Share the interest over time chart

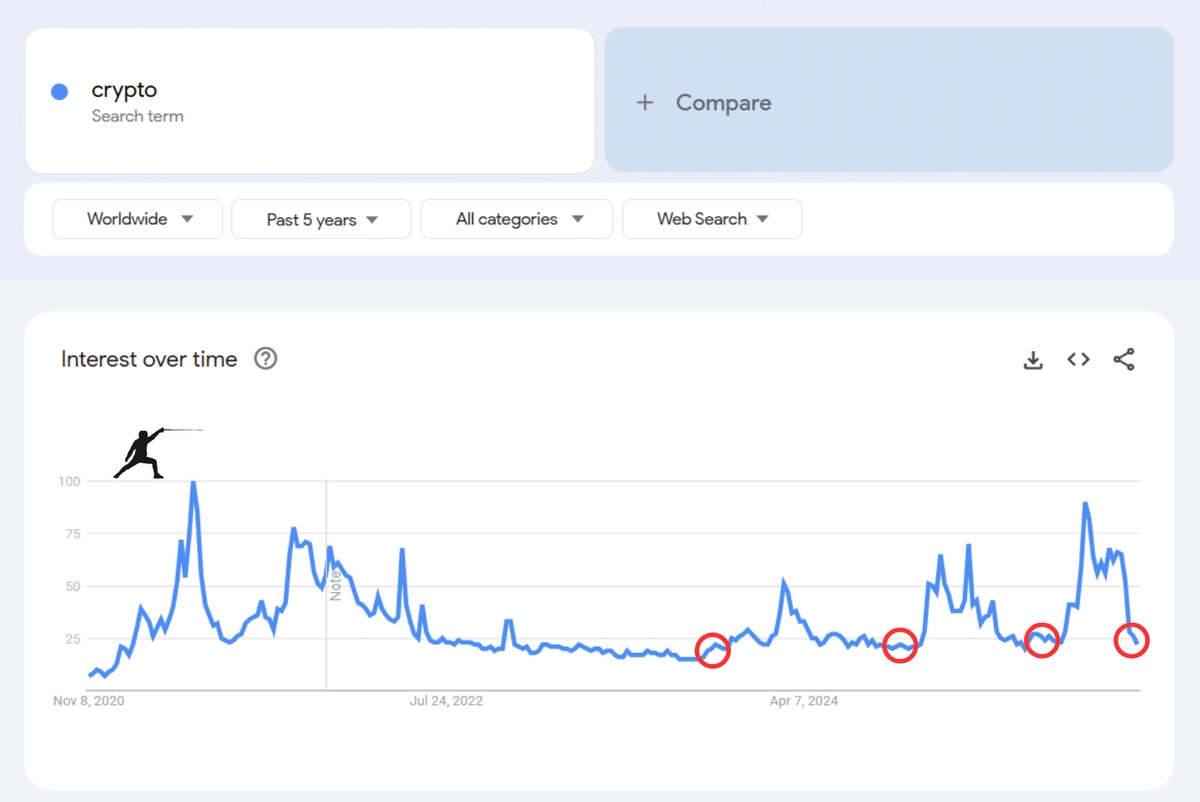[1124, 360]
